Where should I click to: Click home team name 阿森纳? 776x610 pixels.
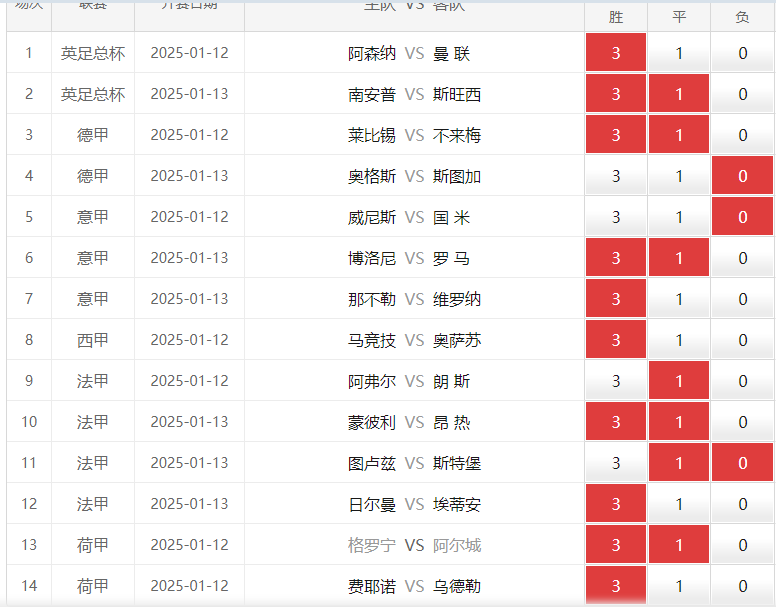click(372, 53)
